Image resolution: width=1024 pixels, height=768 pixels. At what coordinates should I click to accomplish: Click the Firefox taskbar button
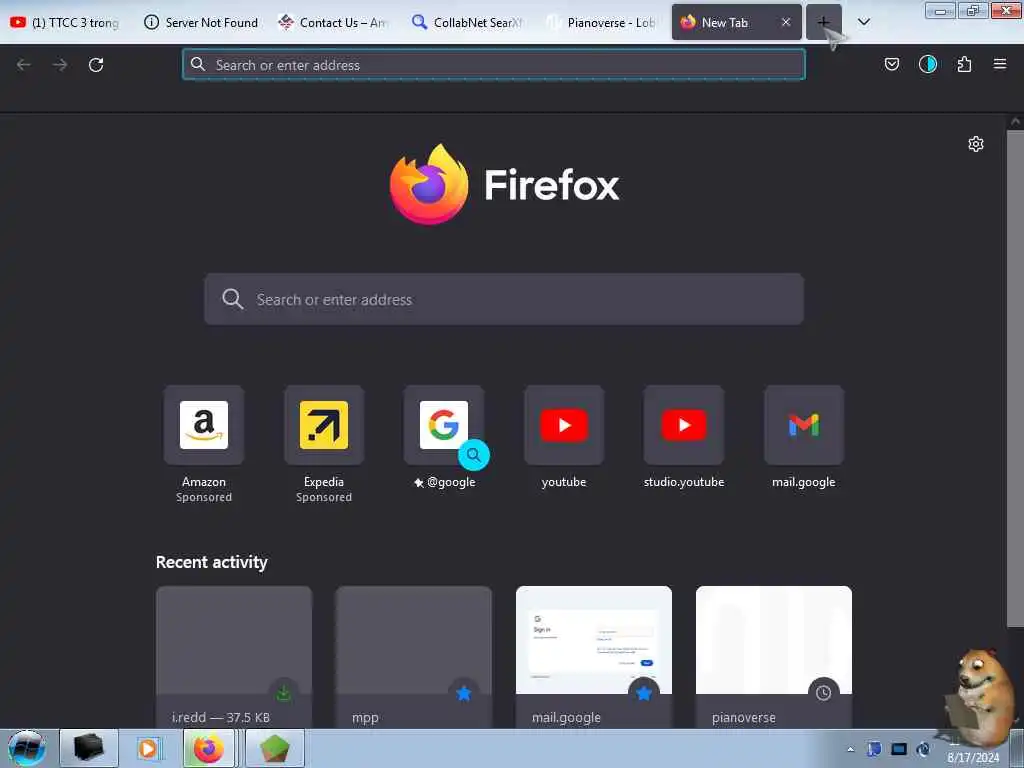[x=208, y=748]
